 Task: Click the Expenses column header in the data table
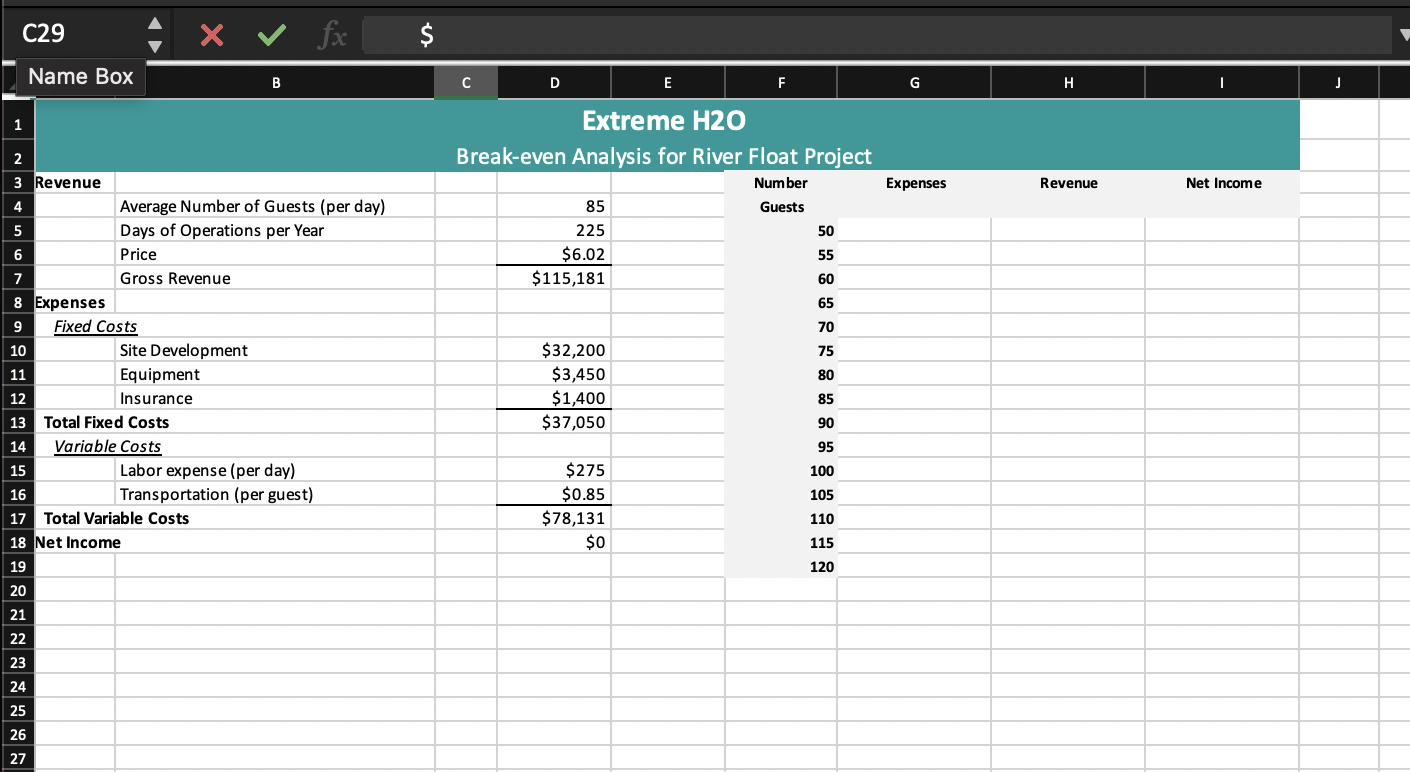click(915, 182)
